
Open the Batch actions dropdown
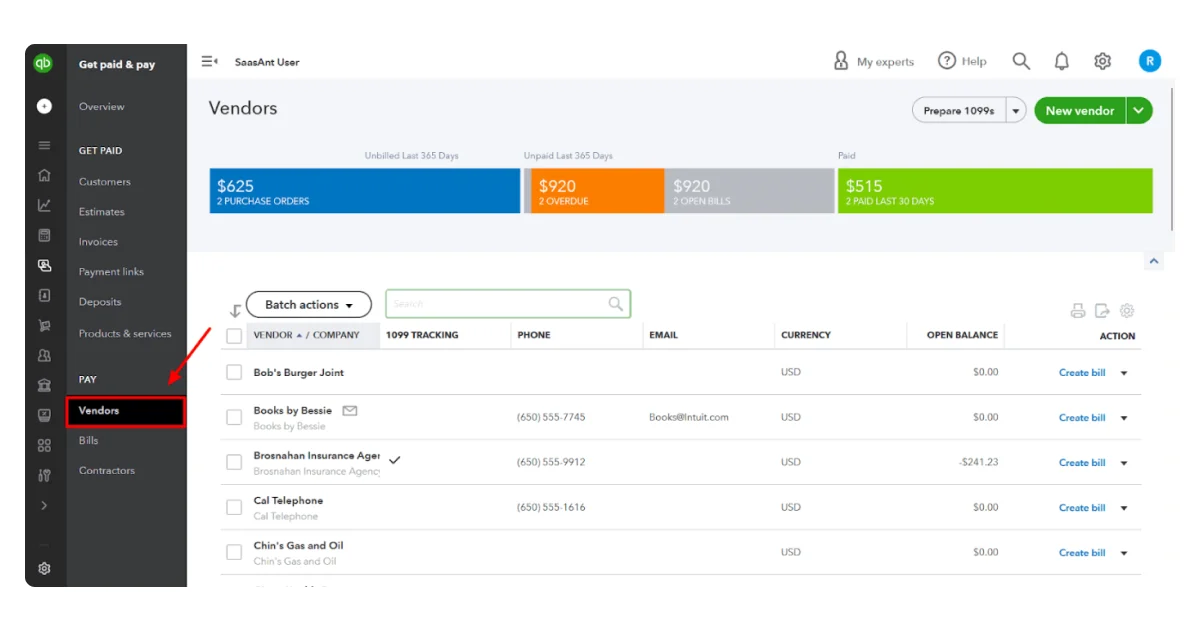(309, 305)
